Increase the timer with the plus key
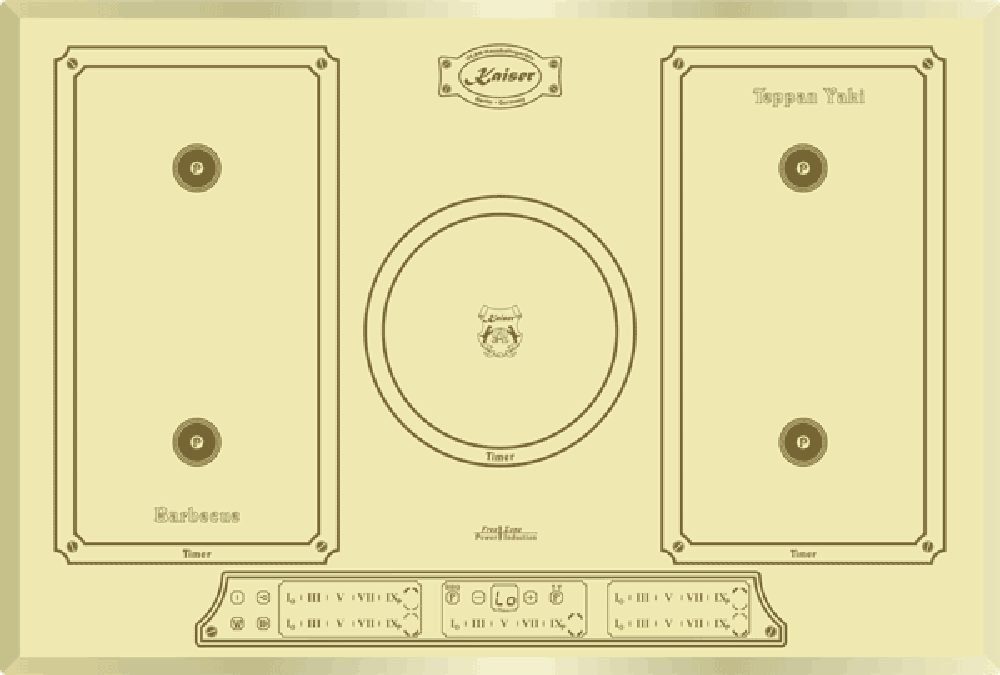Image resolution: width=1000 pixels, height=675 pixels. pyautogui.click(x=530, y=598)
